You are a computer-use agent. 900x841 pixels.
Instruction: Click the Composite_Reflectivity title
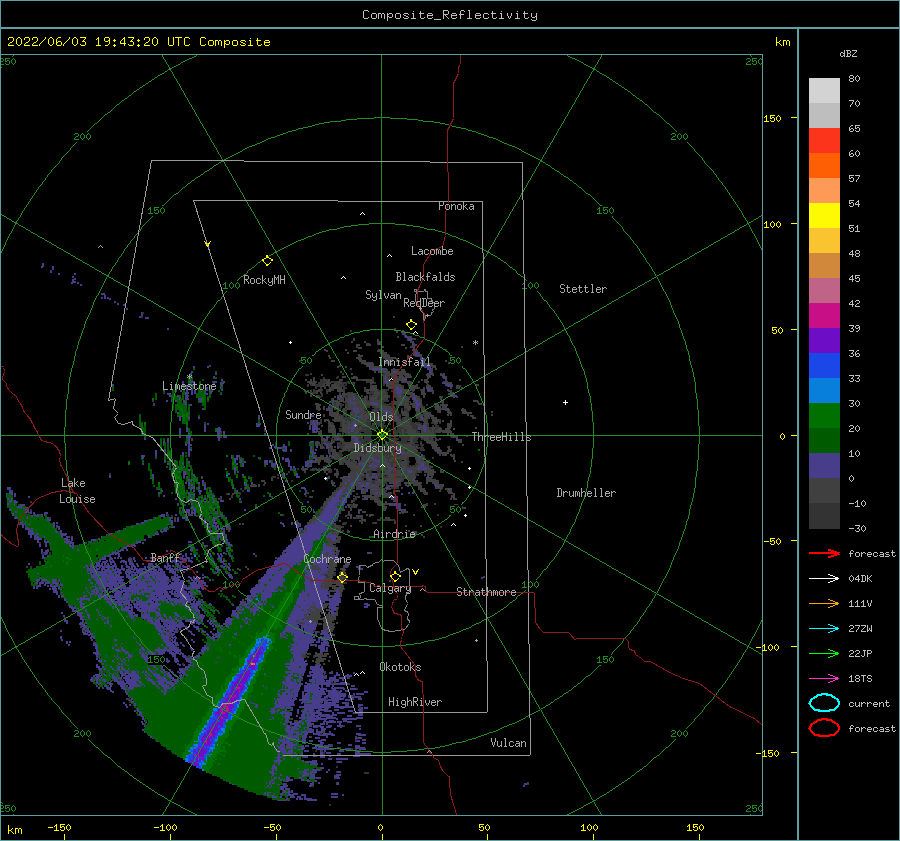(450, 15)
